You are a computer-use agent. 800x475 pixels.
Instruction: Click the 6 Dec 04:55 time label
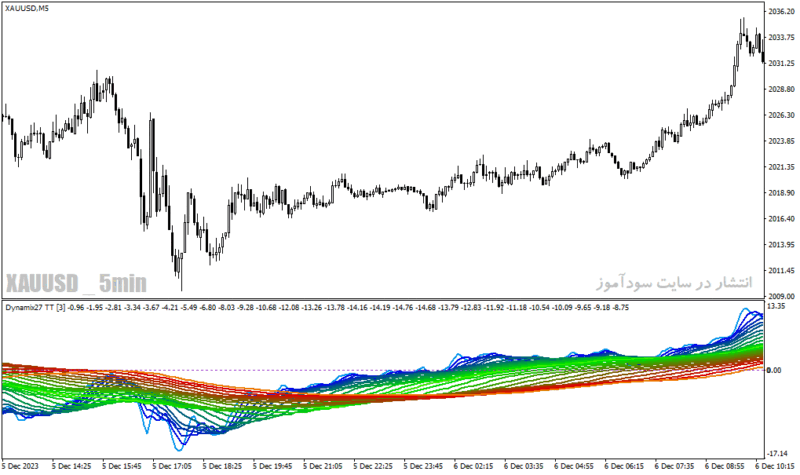coord(574,466)
